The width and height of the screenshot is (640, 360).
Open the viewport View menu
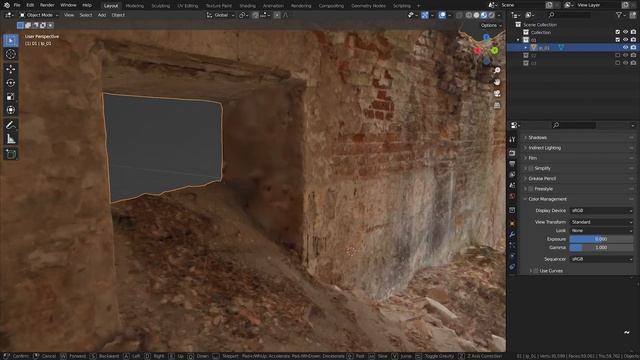pos(69,15)
